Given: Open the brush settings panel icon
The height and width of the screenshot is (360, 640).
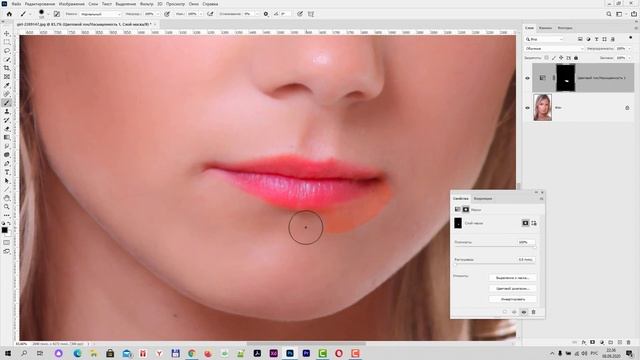Looking at the screenshot, I should [57, 14].
